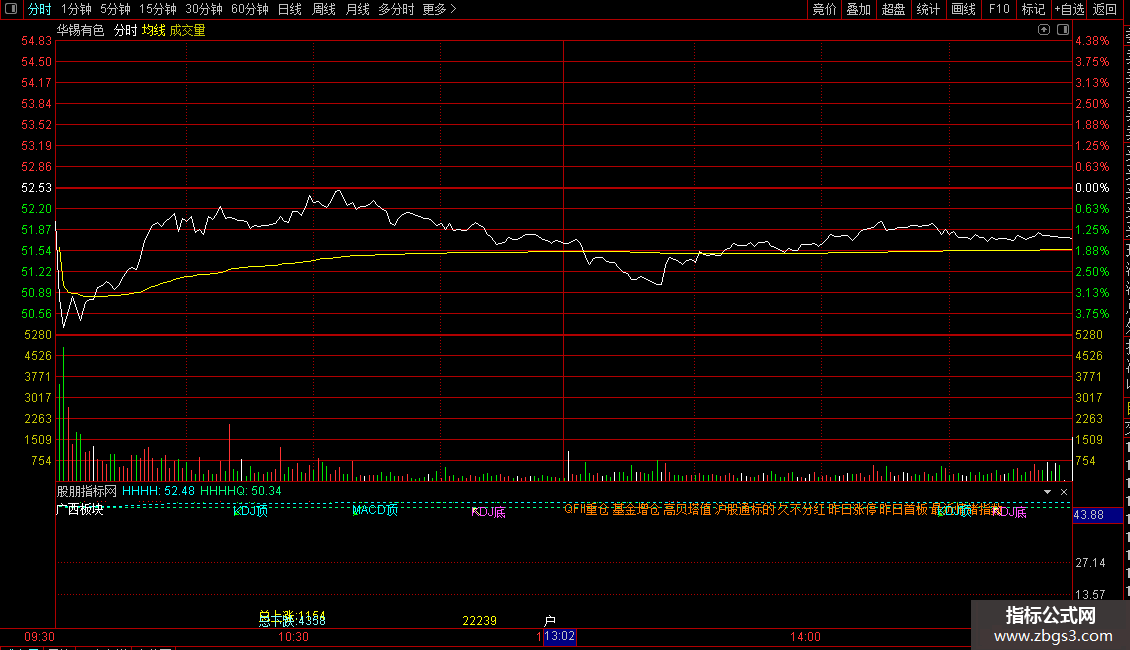Screen dimensions: 1130x650
Task: Click the MACD顶 signal marker
Action: (375, 510)
